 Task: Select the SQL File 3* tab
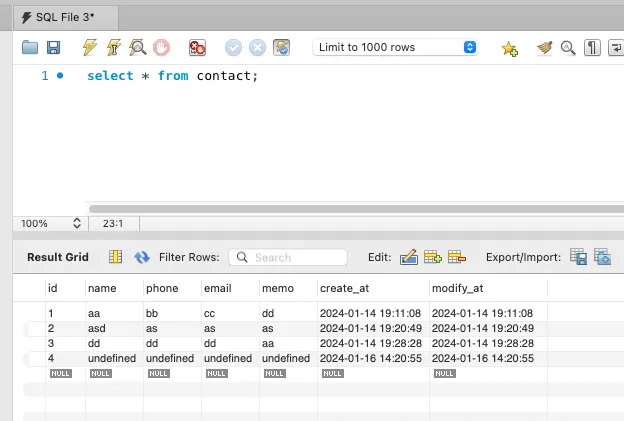(66, 18)
